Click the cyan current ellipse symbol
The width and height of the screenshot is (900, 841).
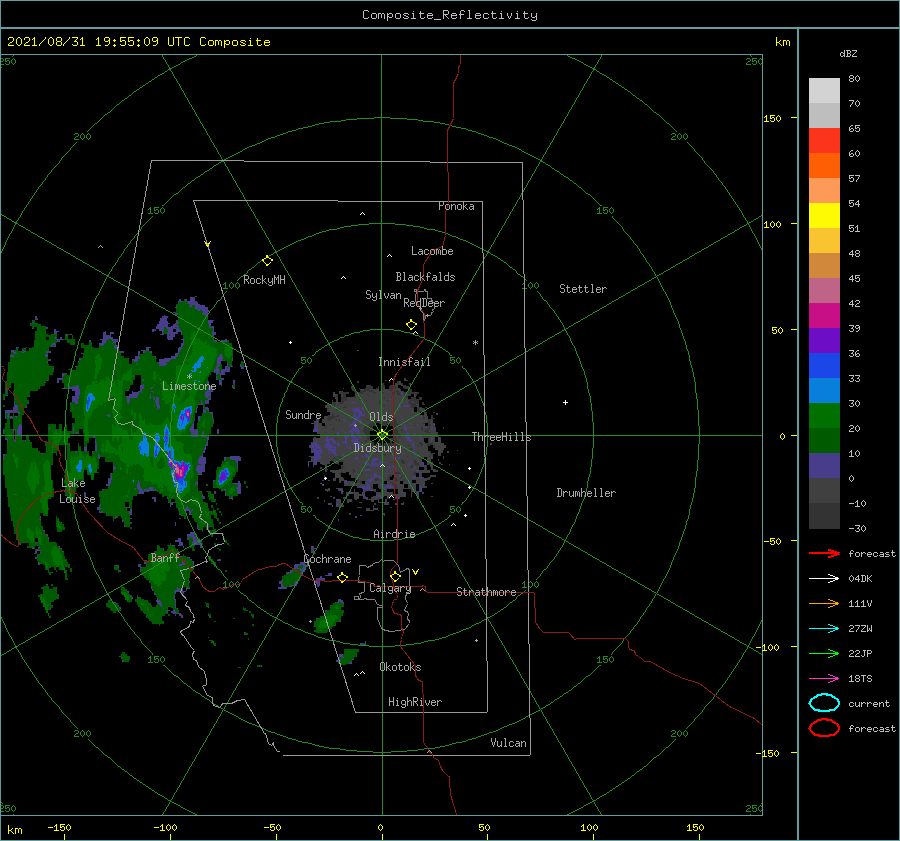coord(824,703)
